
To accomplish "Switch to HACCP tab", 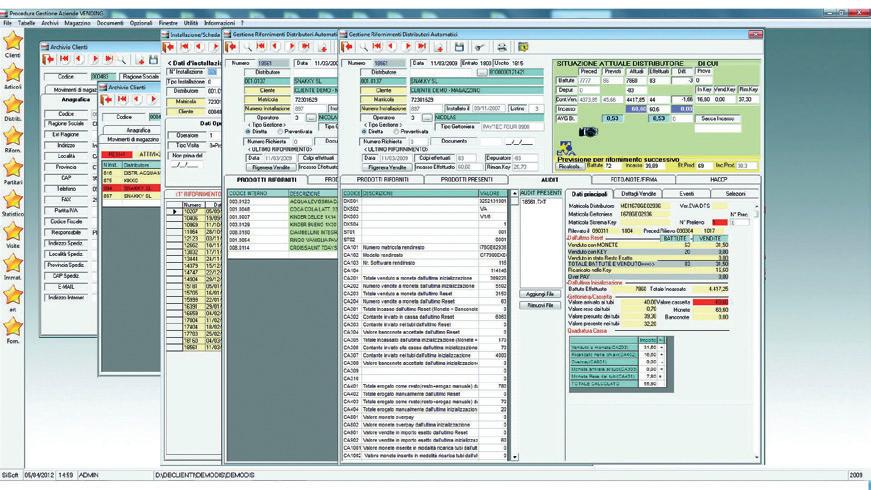I will [718, 179].
